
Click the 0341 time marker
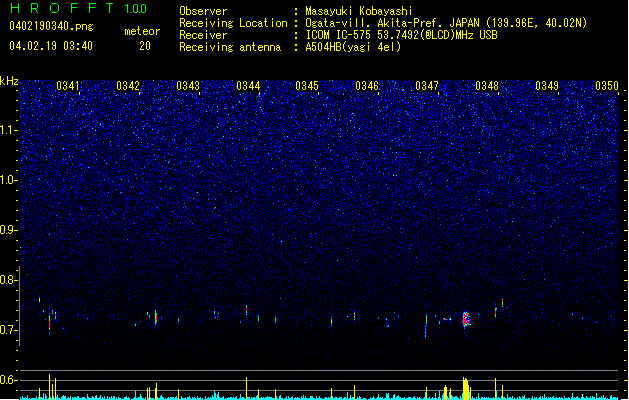click(x=68, y=86)
